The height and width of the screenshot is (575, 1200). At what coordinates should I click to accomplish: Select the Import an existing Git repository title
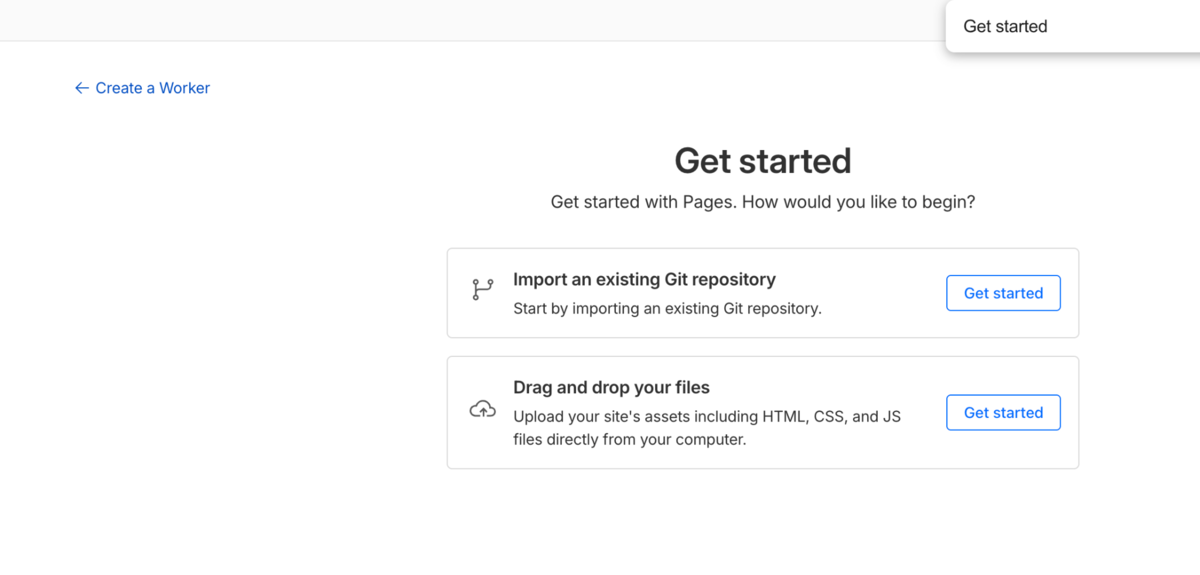click(644, 279)
